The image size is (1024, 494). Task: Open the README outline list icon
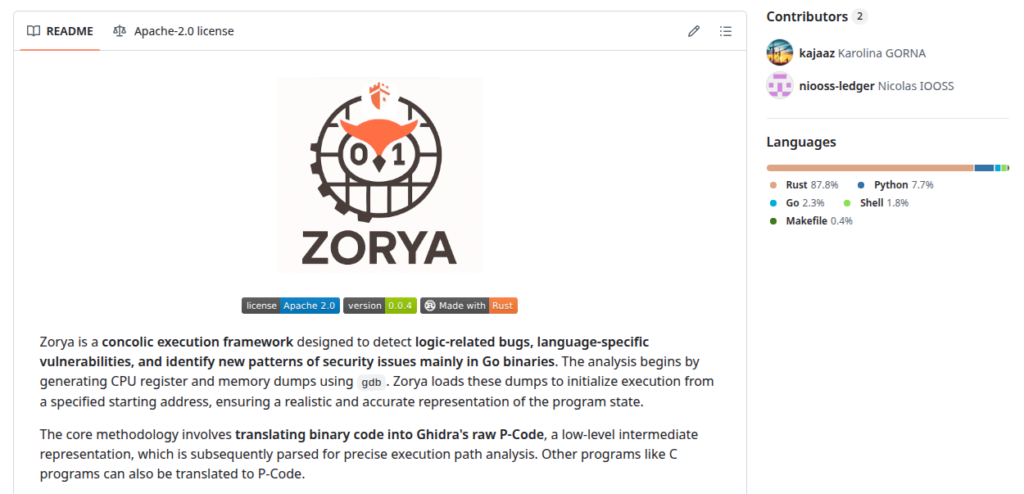click(725, 31)
